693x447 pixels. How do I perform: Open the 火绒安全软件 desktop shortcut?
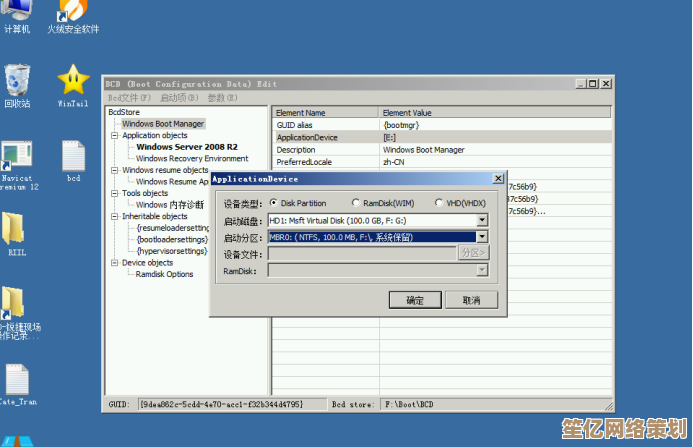click(x=72, y=12)
